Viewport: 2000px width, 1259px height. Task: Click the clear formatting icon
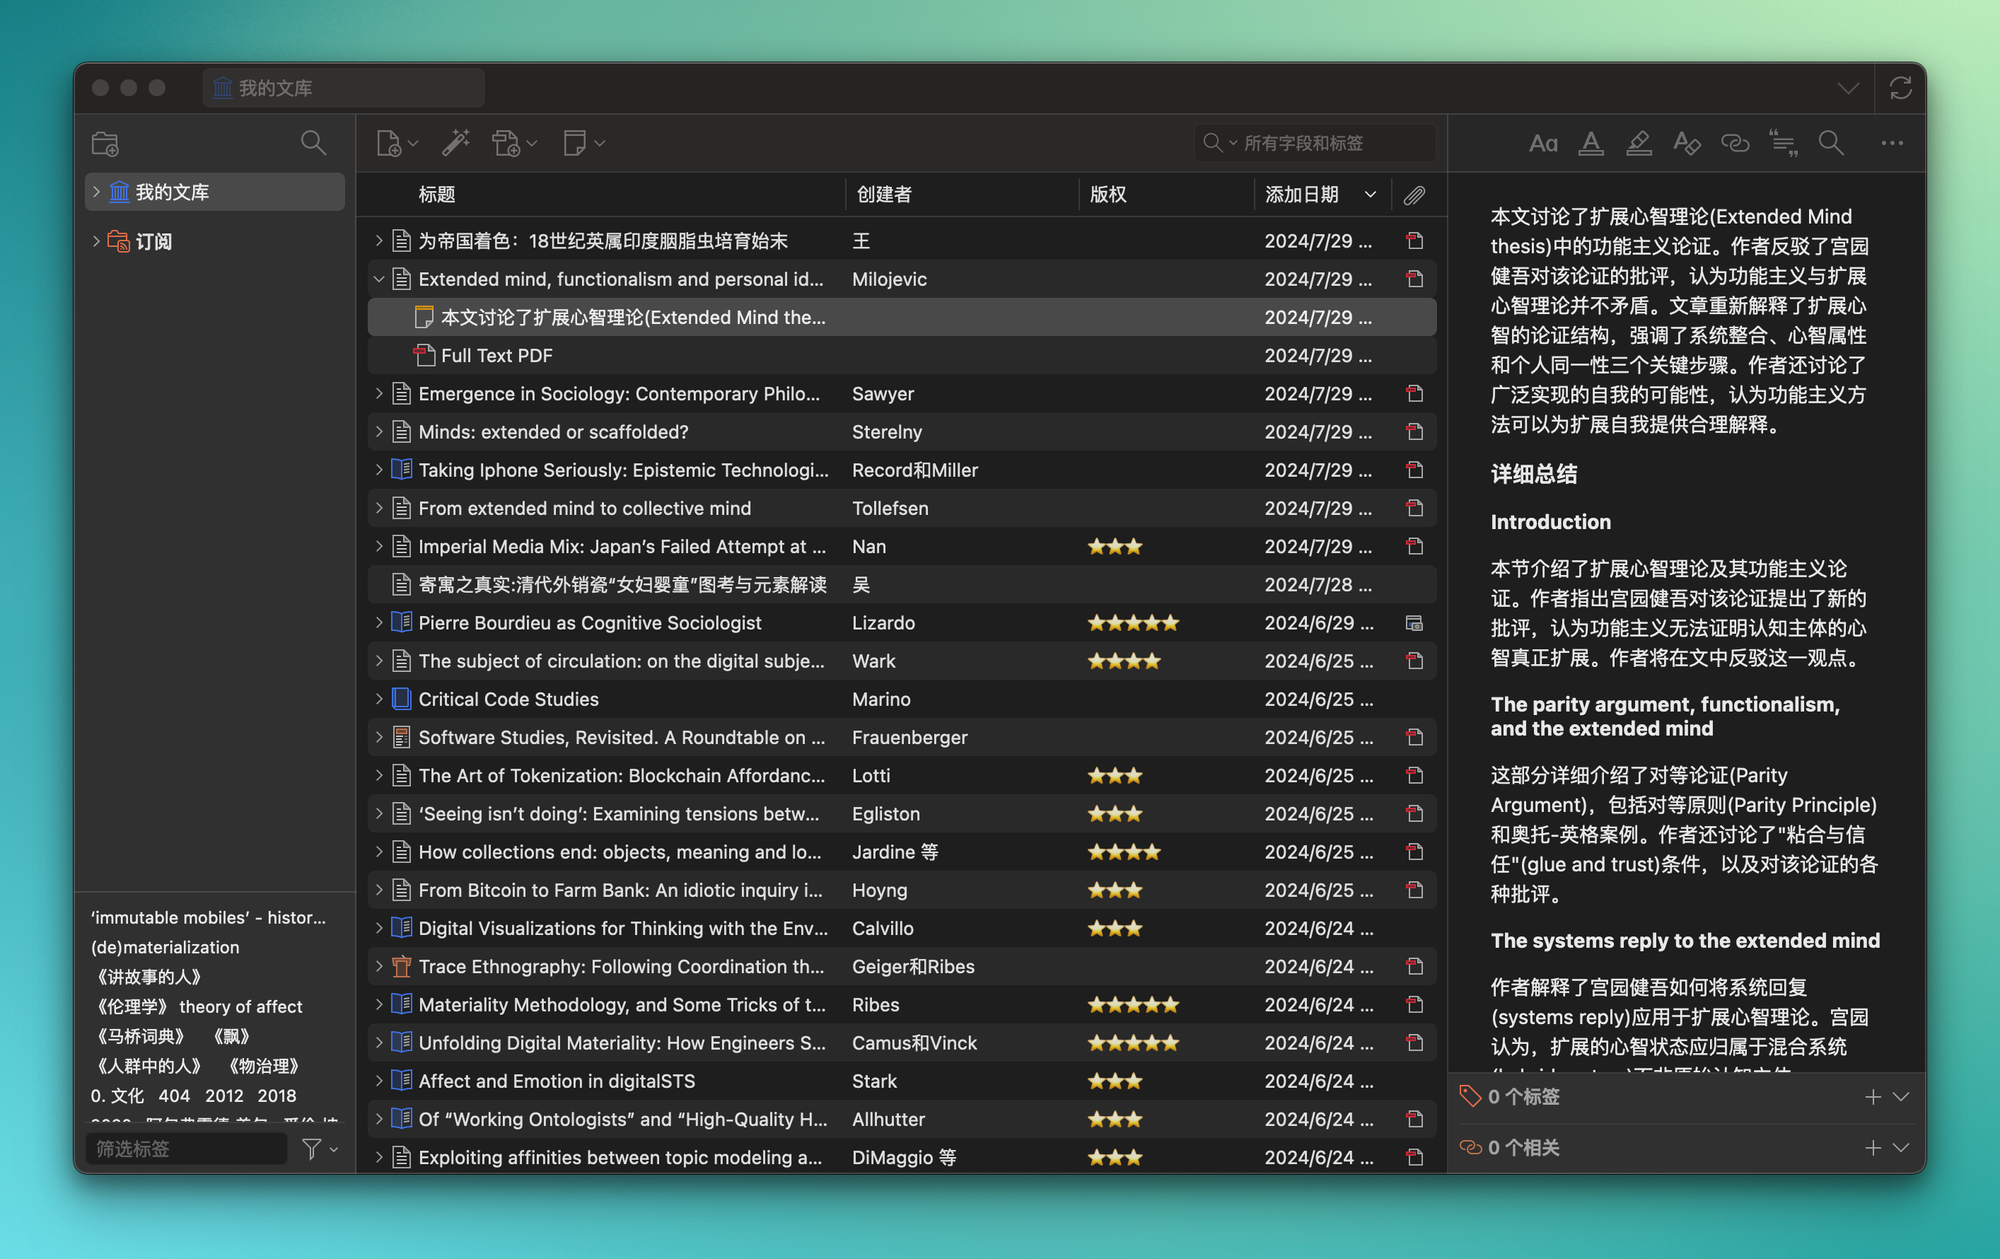point(1687,143)
